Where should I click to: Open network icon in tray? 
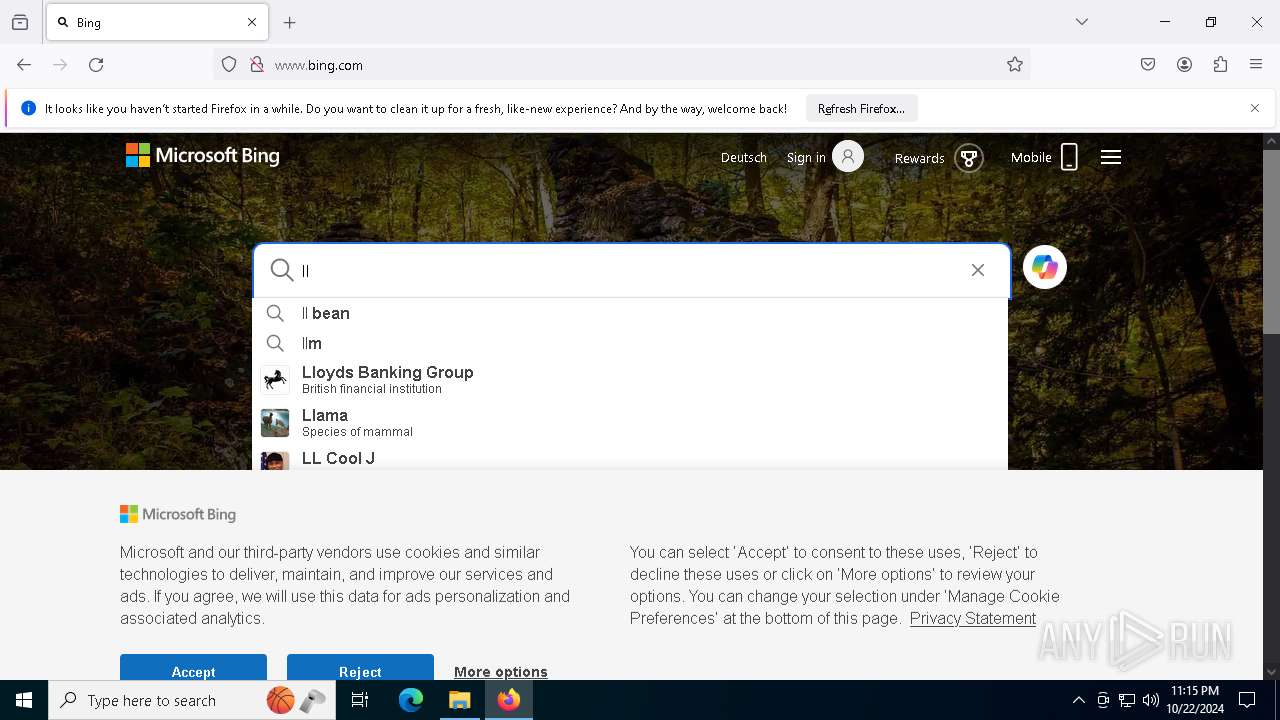(x=1127, y=700)
